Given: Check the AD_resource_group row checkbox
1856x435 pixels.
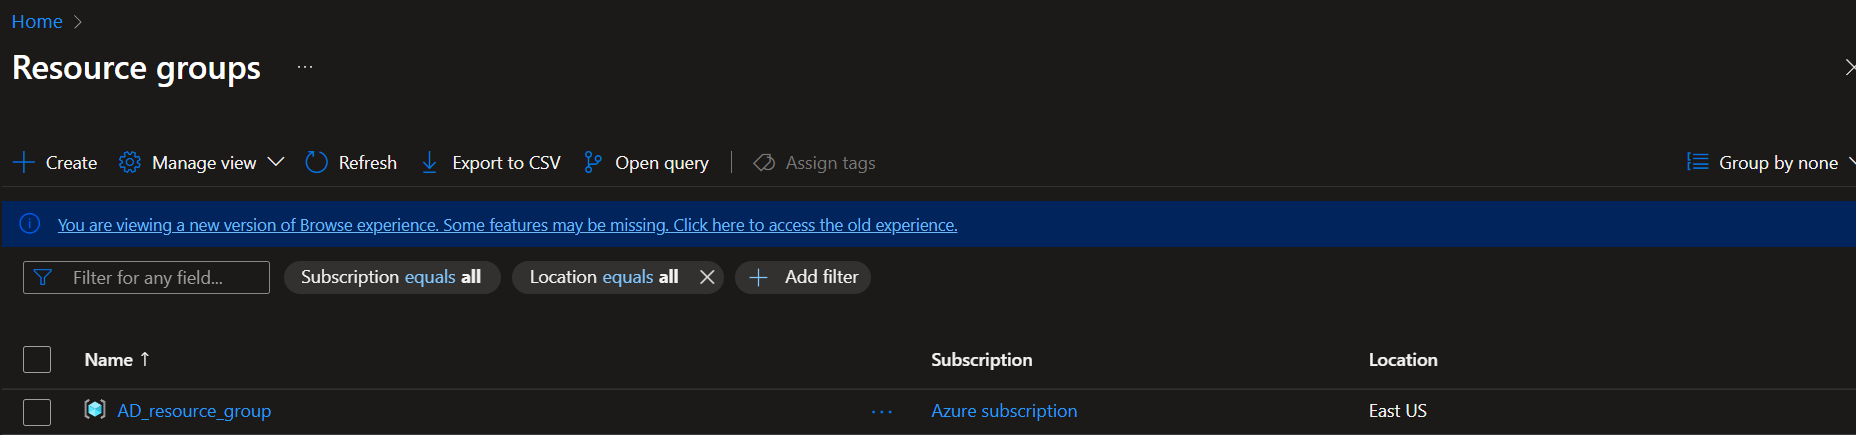Looking at the screenshot, I should [x=37, y=411].
